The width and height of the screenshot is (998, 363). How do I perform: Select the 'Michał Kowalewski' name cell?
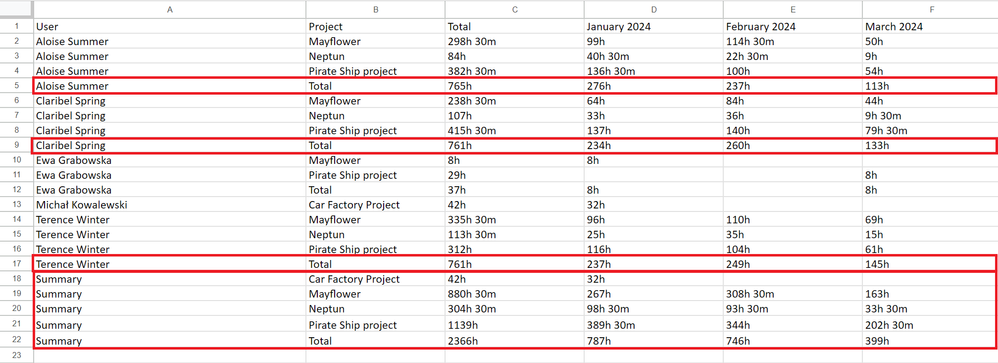[x=169, y=205]
